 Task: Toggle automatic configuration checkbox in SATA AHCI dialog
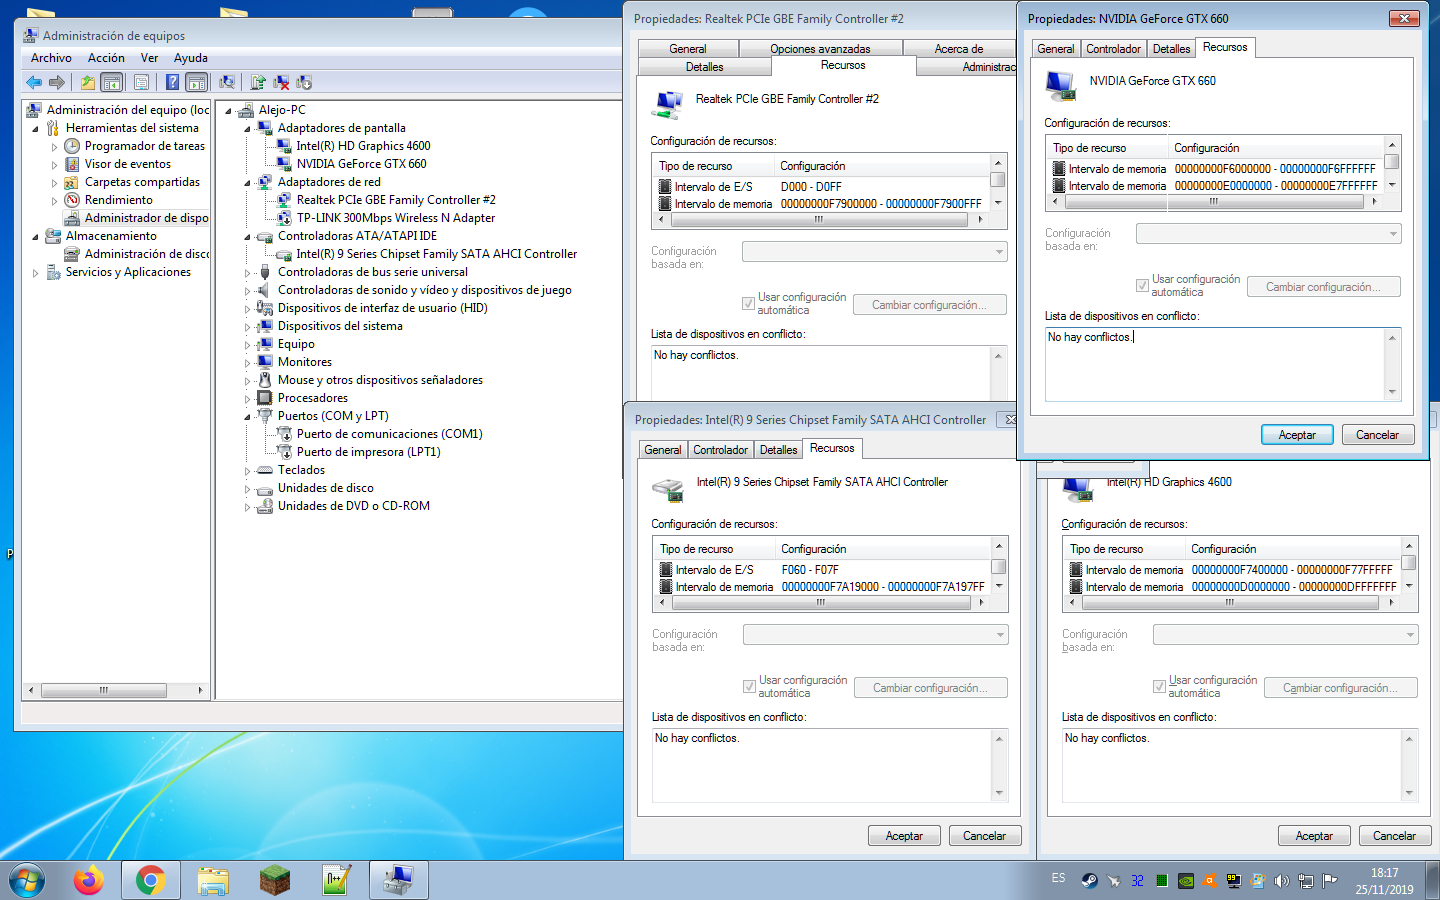pyautogui.click(x=749, y=686)
